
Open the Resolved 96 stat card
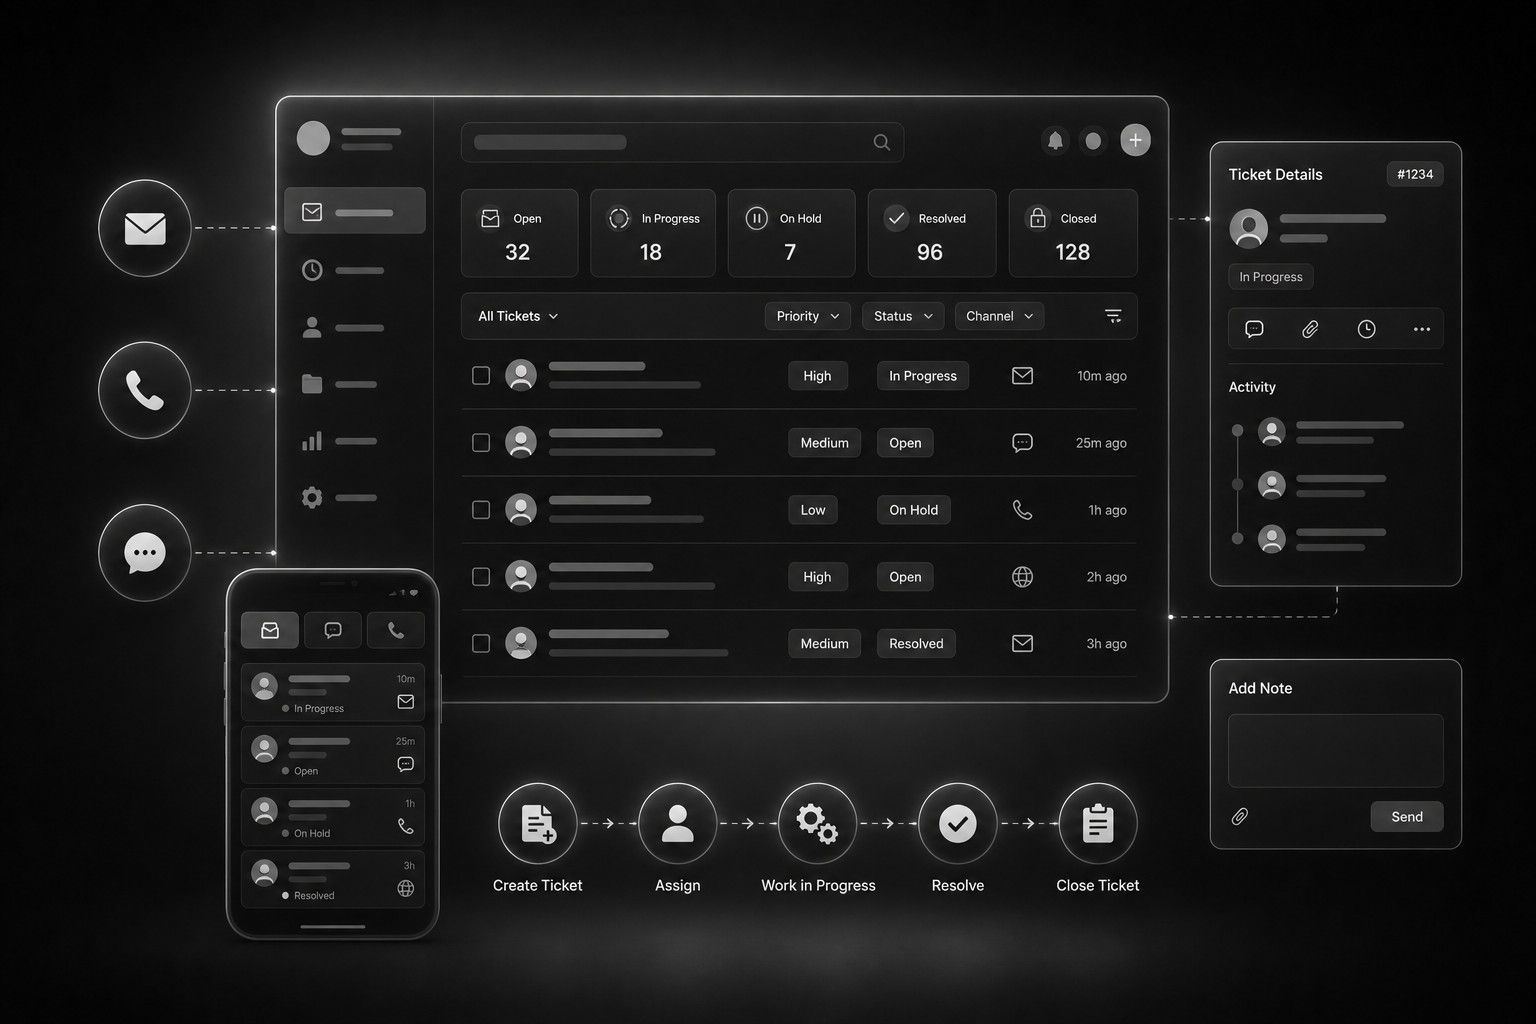click(931, 233)
